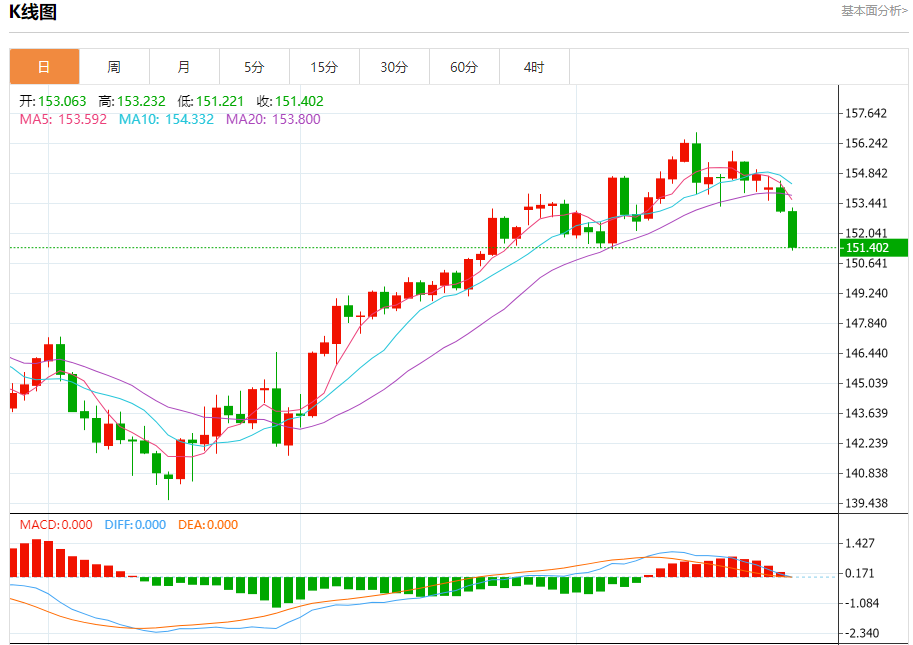Open the 15分 timeframe tab
The height and width of the screenshot is (645, 913).
click(324, 67)
